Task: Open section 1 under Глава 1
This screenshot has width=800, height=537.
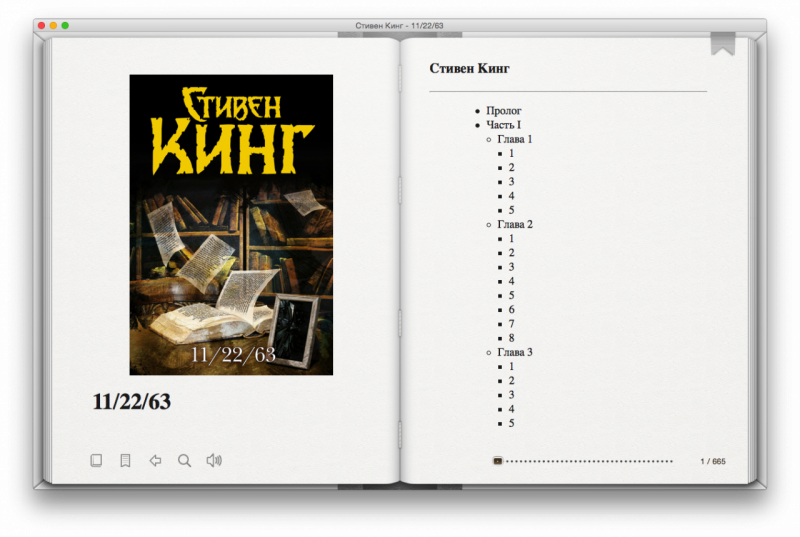Action: [x=511, y=154]
